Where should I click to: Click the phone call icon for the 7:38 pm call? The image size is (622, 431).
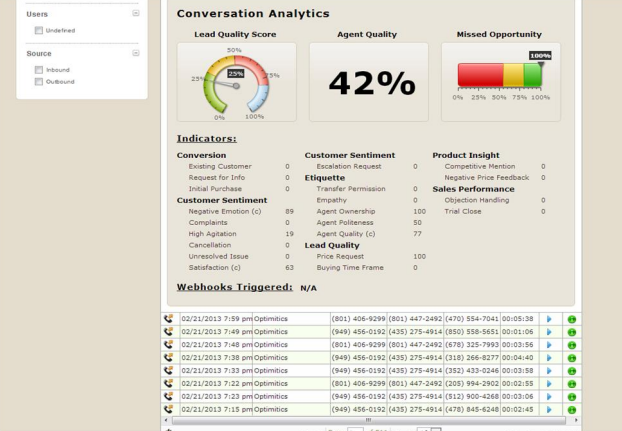[x=169, y=358]
